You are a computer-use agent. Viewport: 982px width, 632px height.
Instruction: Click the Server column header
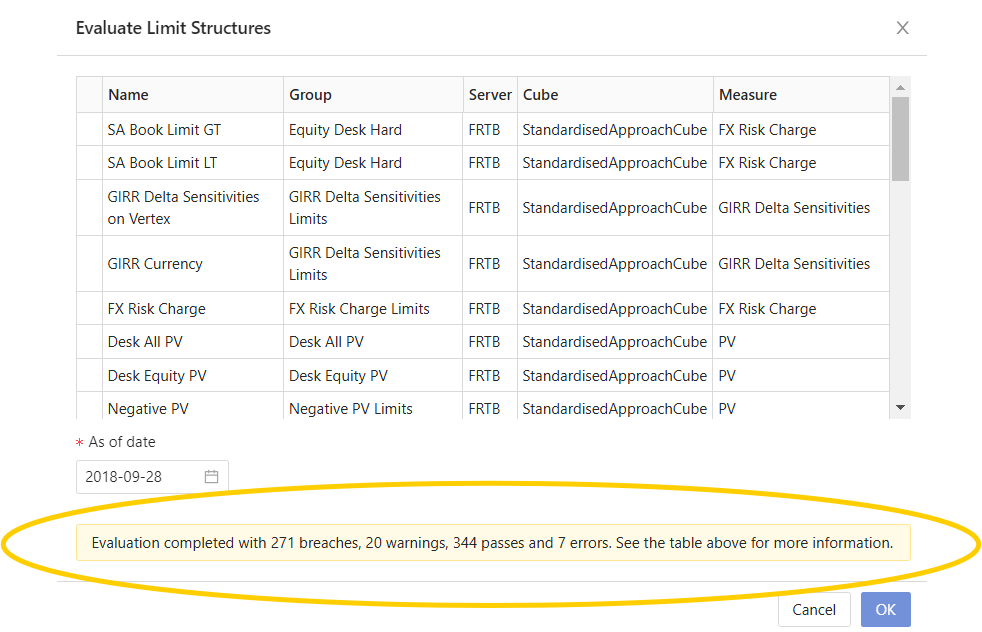point(489,95)
